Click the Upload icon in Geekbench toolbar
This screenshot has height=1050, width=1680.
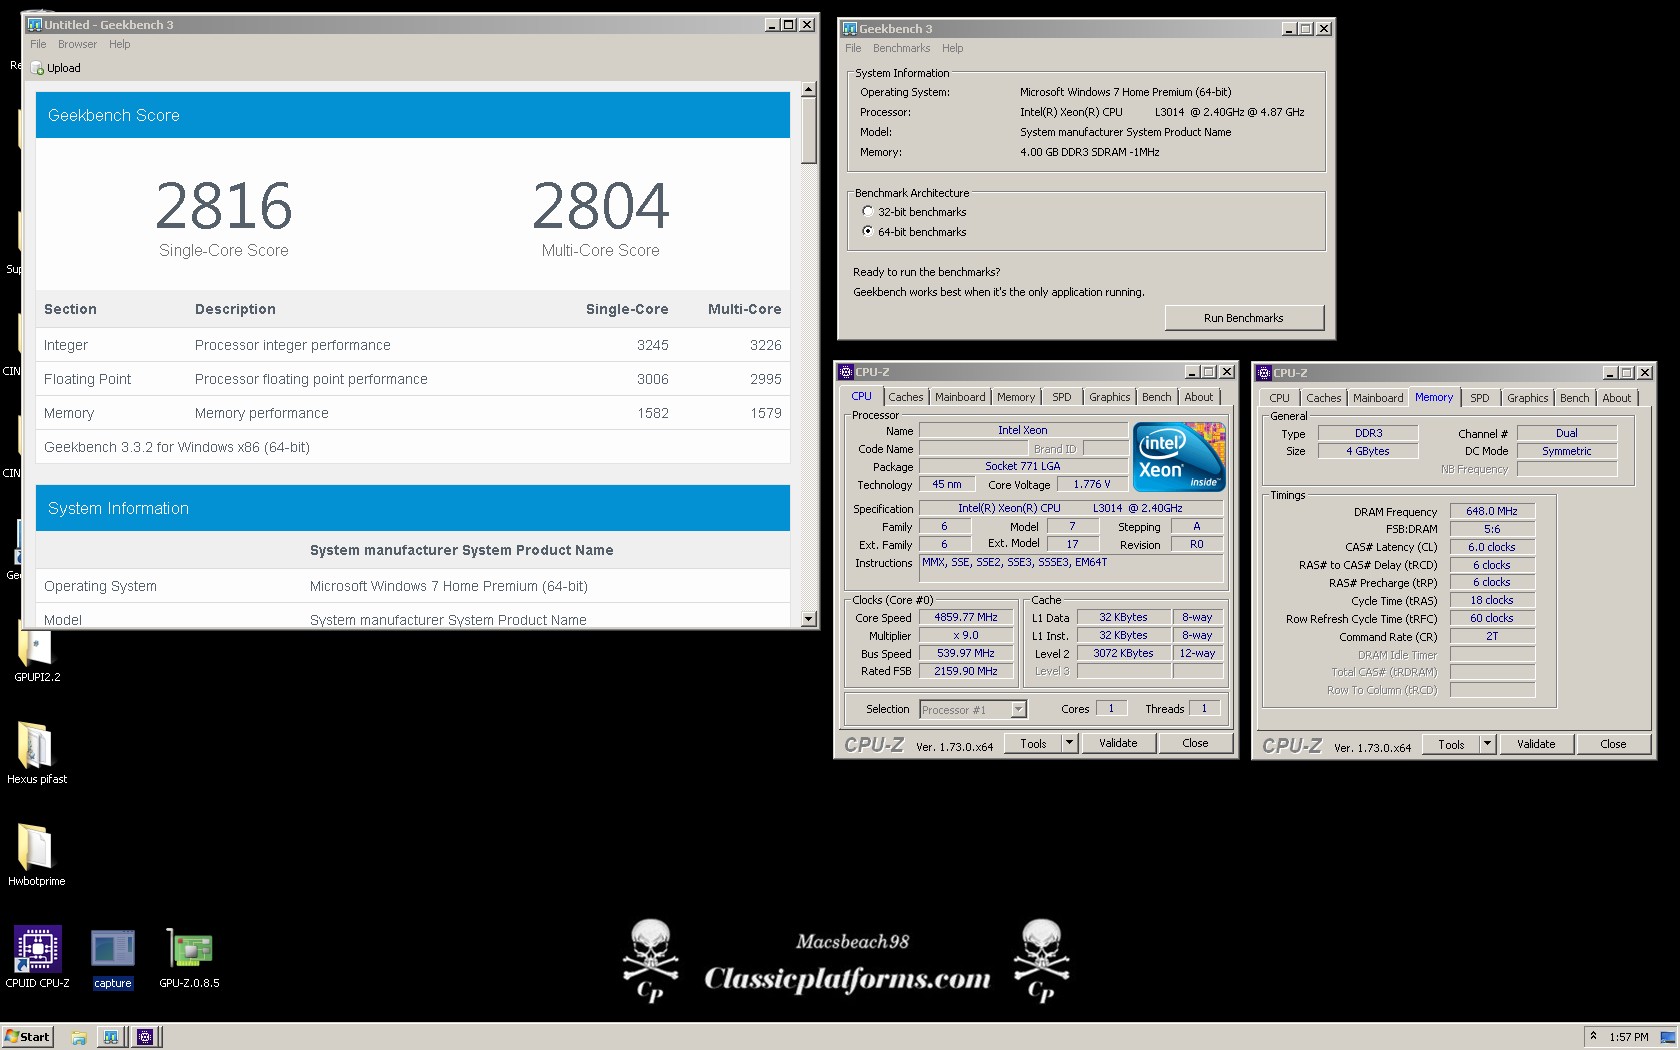(38, 68)
